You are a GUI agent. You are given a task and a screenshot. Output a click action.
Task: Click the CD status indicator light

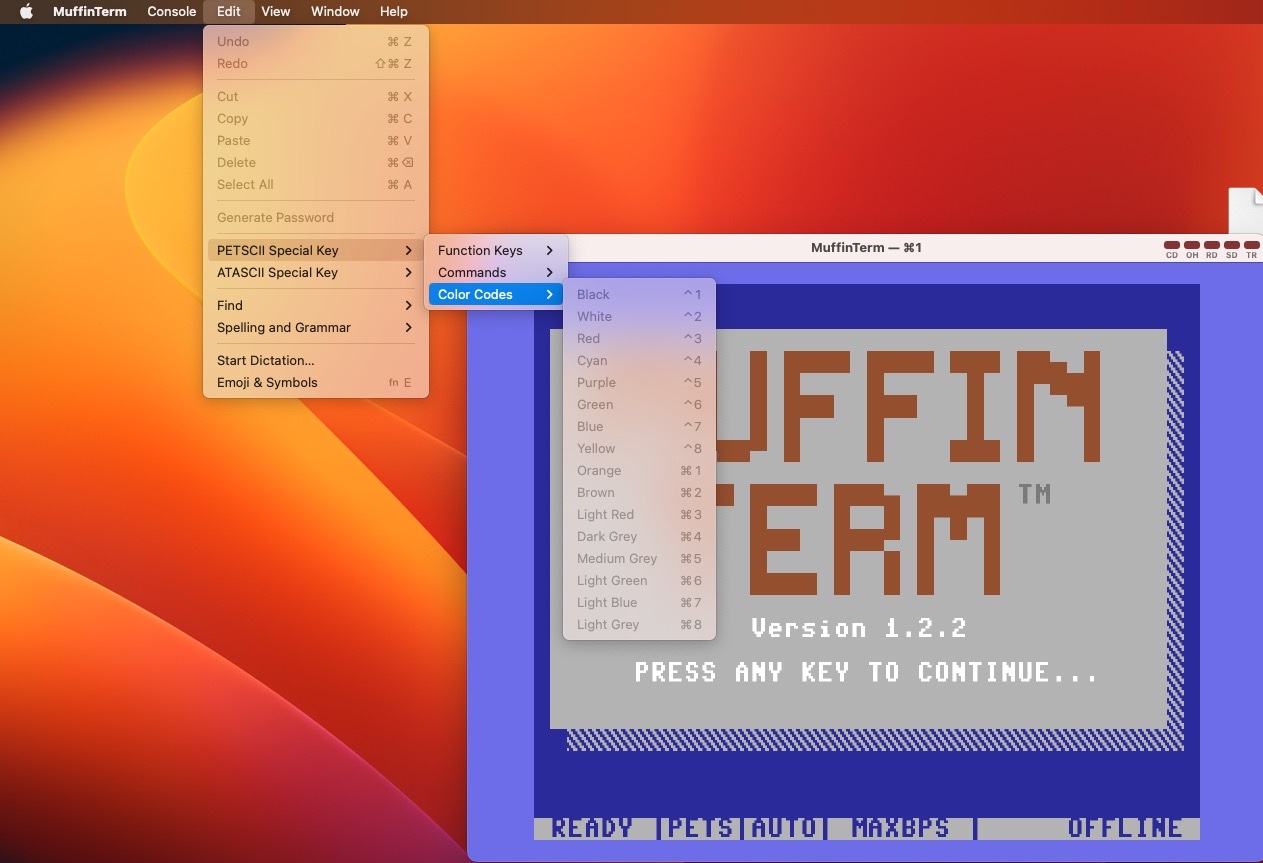click(1172, 245)
